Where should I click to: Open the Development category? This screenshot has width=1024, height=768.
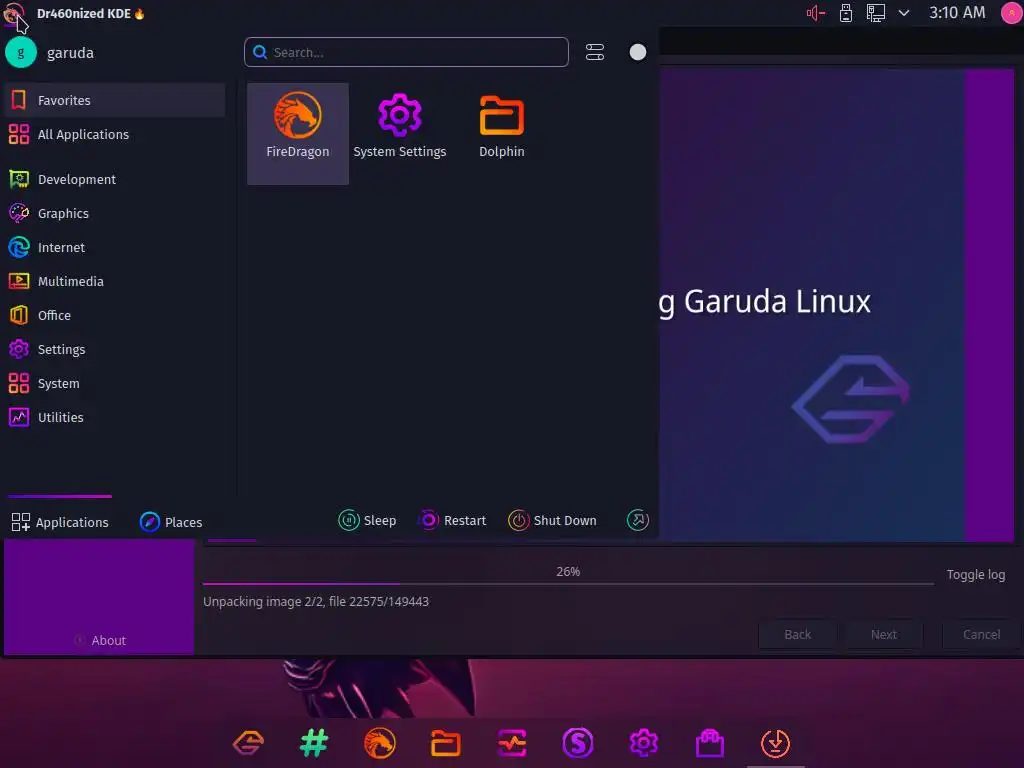click(115, 179)
